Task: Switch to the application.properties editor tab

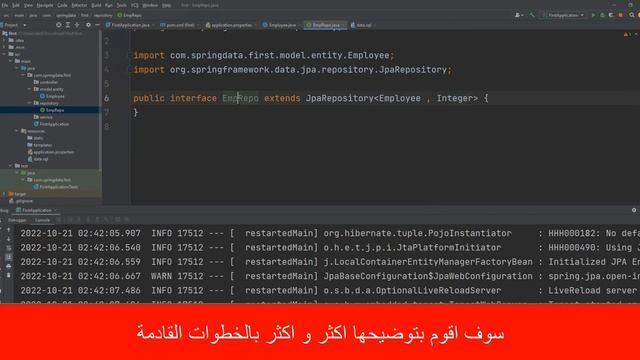Action: point(231,25)
